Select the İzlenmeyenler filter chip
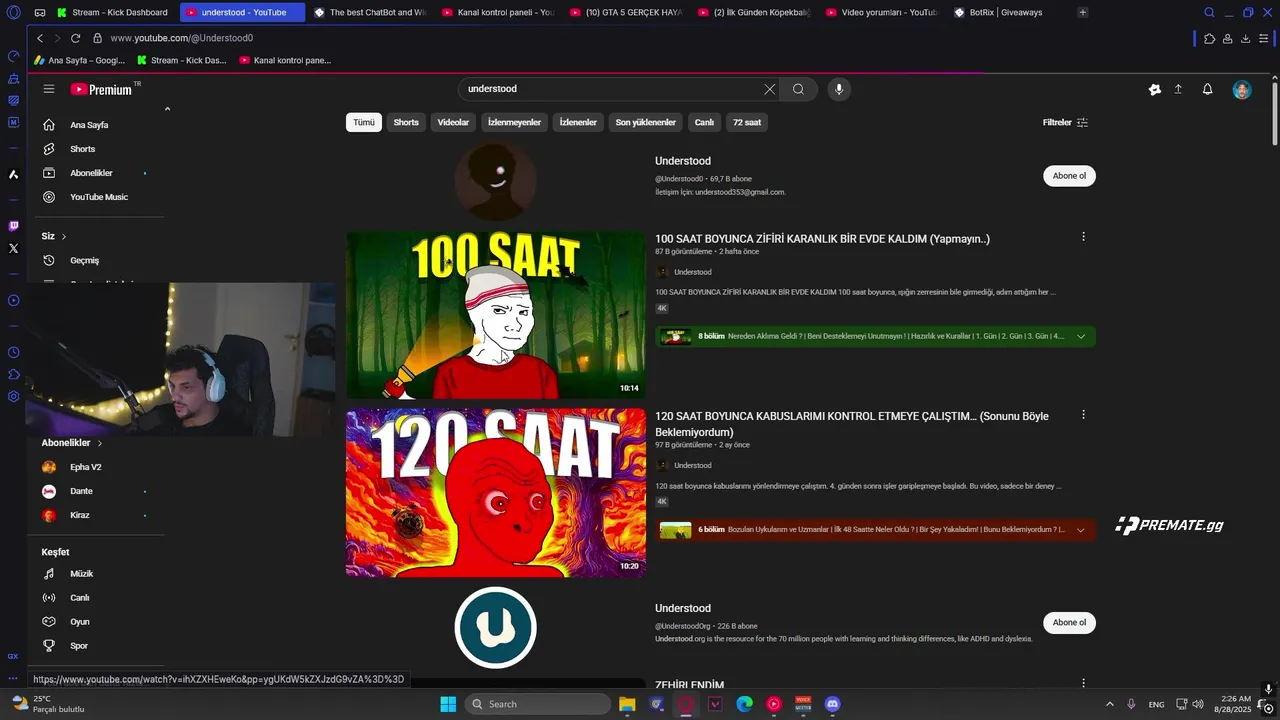Viewport: 1280px width, 720px height. click(x=514, y=122)
